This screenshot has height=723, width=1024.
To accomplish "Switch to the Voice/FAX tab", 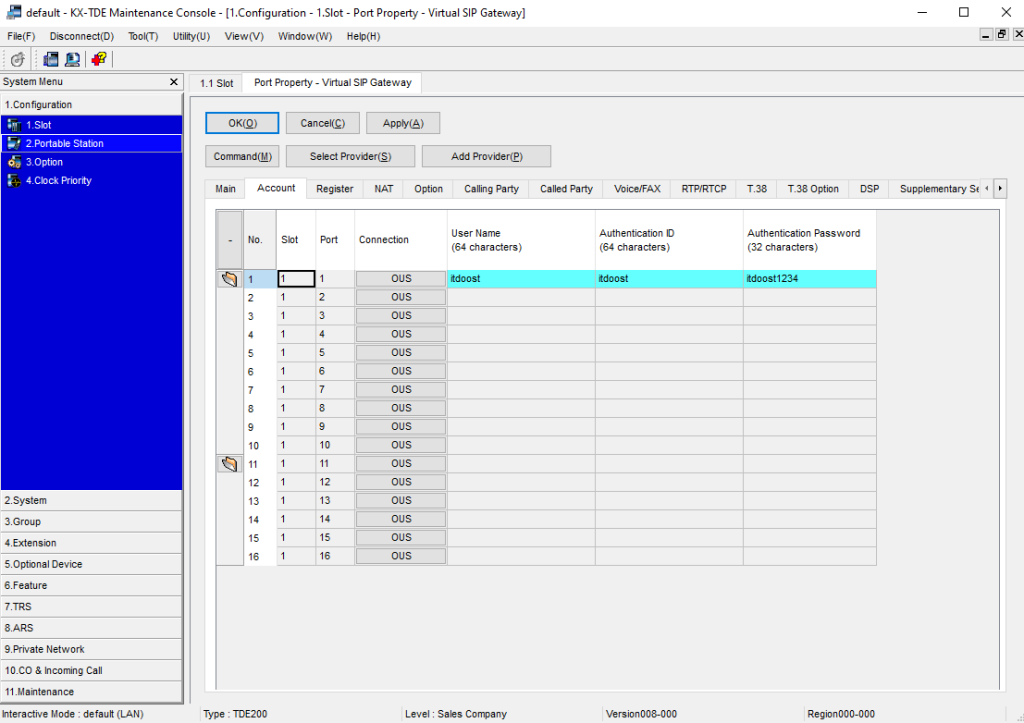I will pos(637,189).
